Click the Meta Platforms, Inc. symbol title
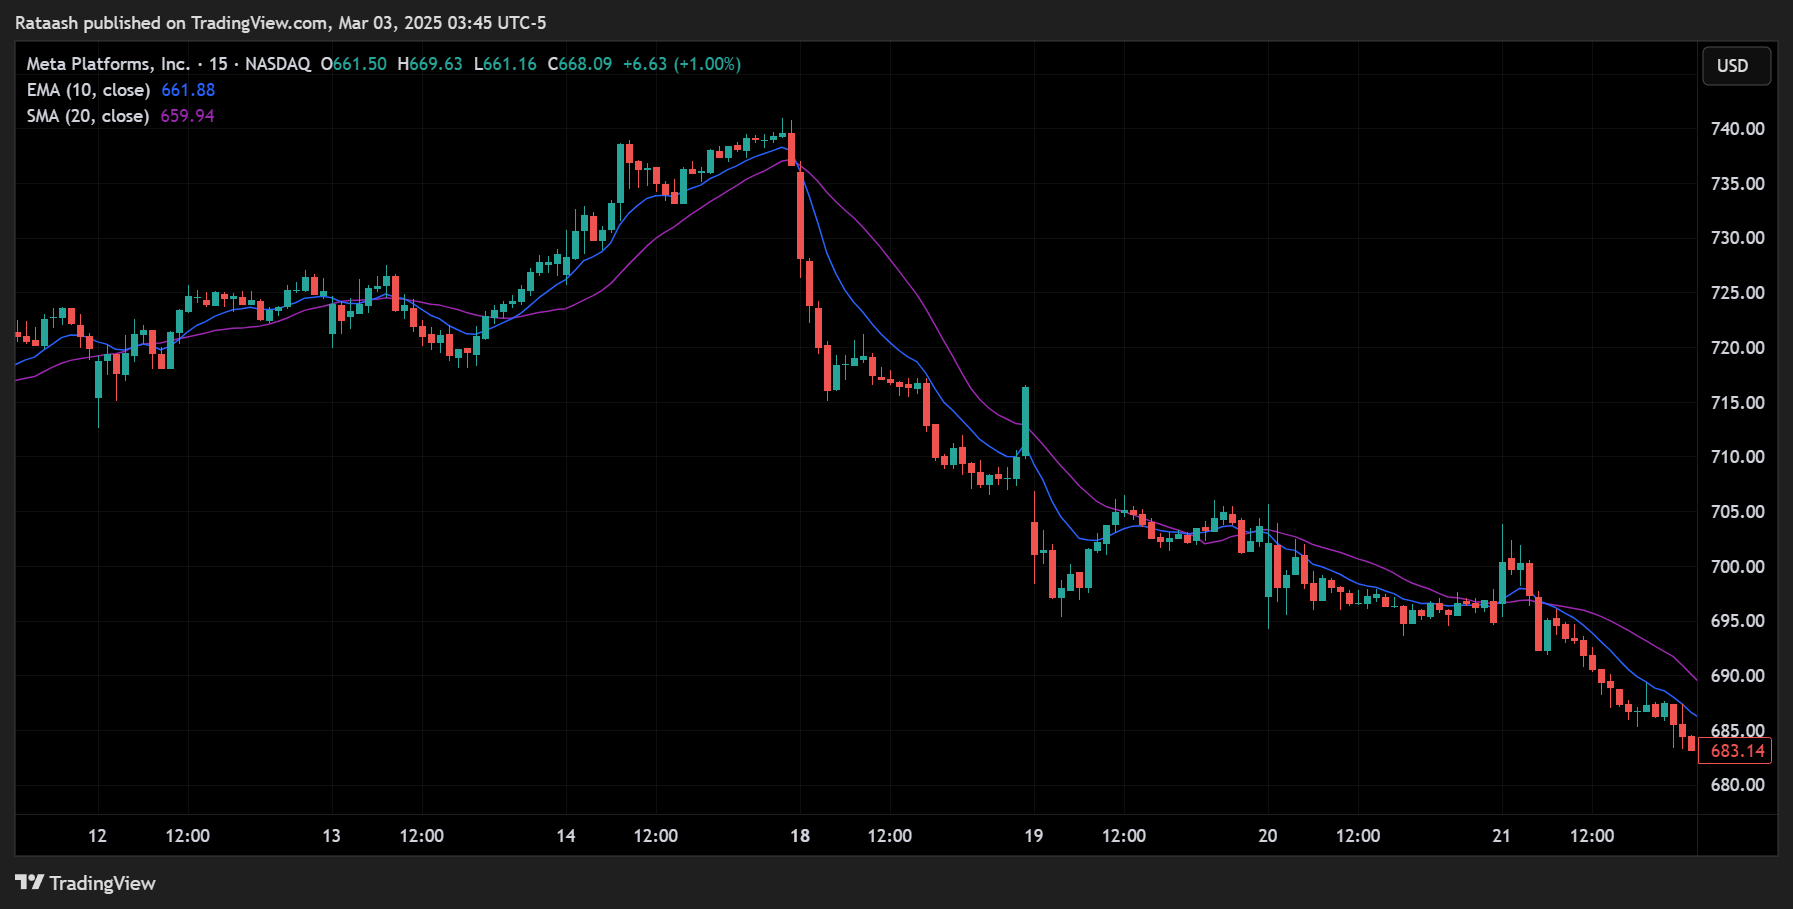This screenshot has width=1793, height=909. click(x=108, y=64)
